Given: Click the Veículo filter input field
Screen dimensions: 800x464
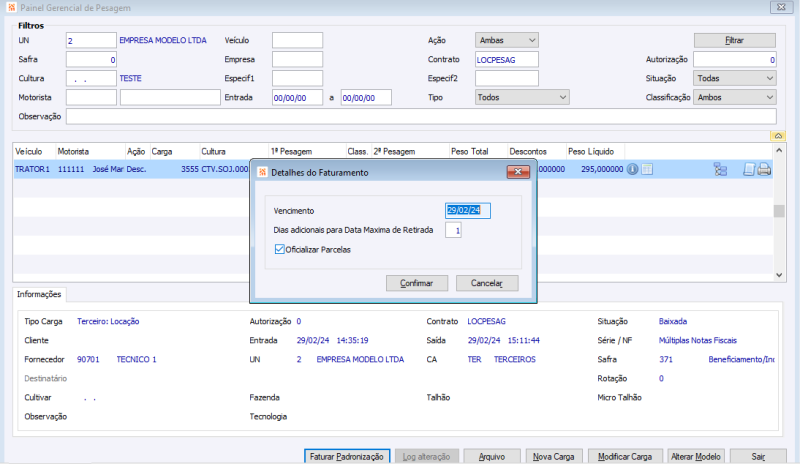Looking at the screenshot, I should pos(297,40).
